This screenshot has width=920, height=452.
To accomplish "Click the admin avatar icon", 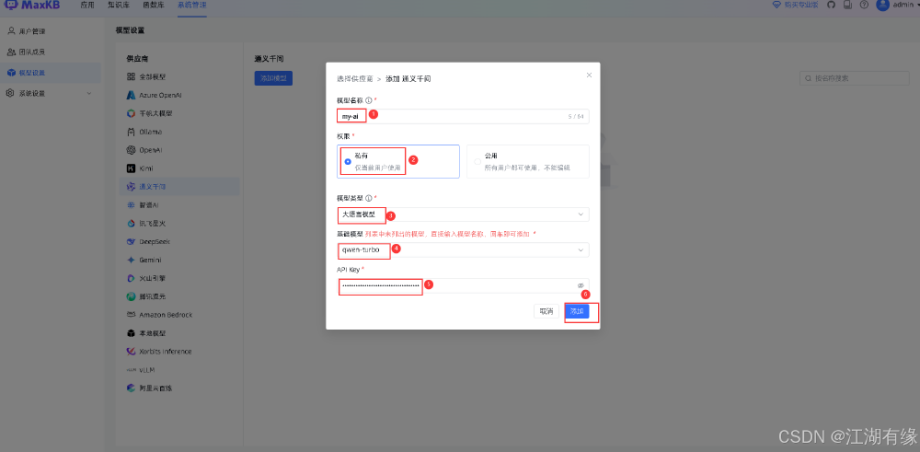I will 882,5.
